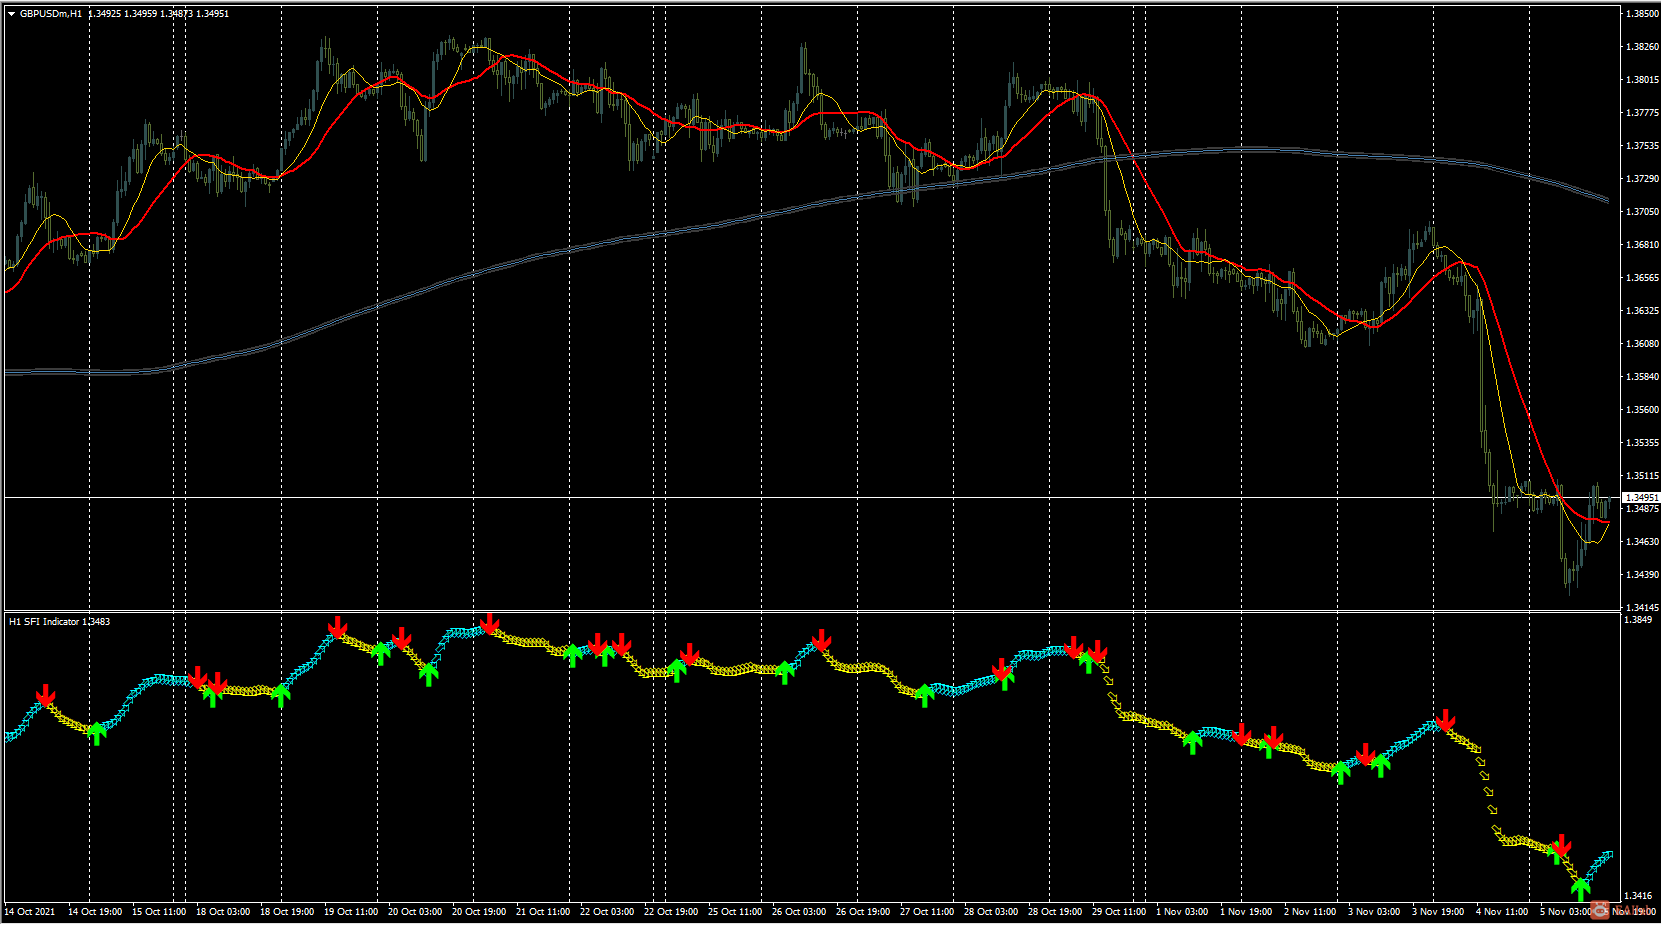Click the final green buy arrow at indicator bottom
The width and height of the screenshot is (1661, 925).
pyautogui.click(x=1580, y=889)
